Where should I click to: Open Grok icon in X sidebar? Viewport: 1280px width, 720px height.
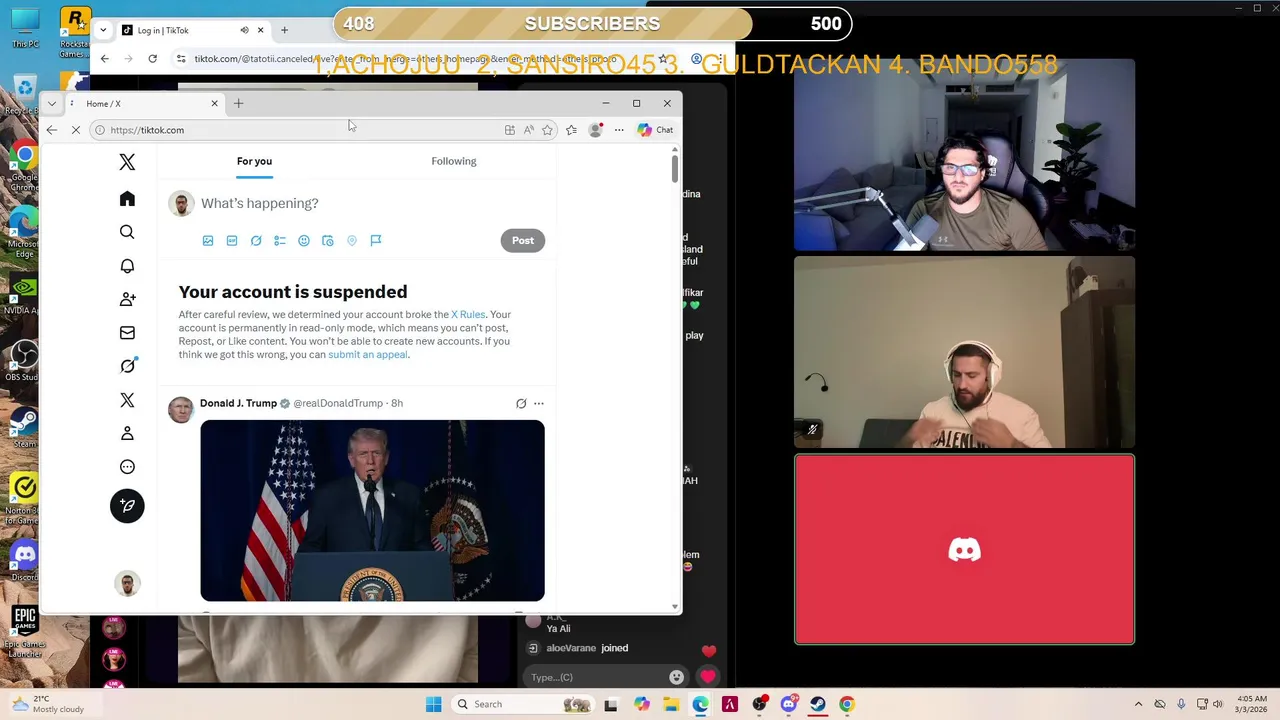point(127,366)
